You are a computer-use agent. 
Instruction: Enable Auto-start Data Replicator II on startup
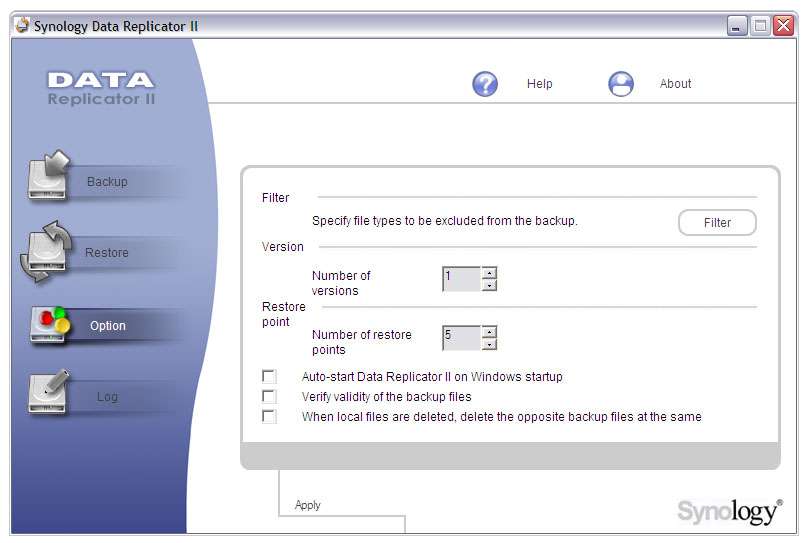click(269, 376)
